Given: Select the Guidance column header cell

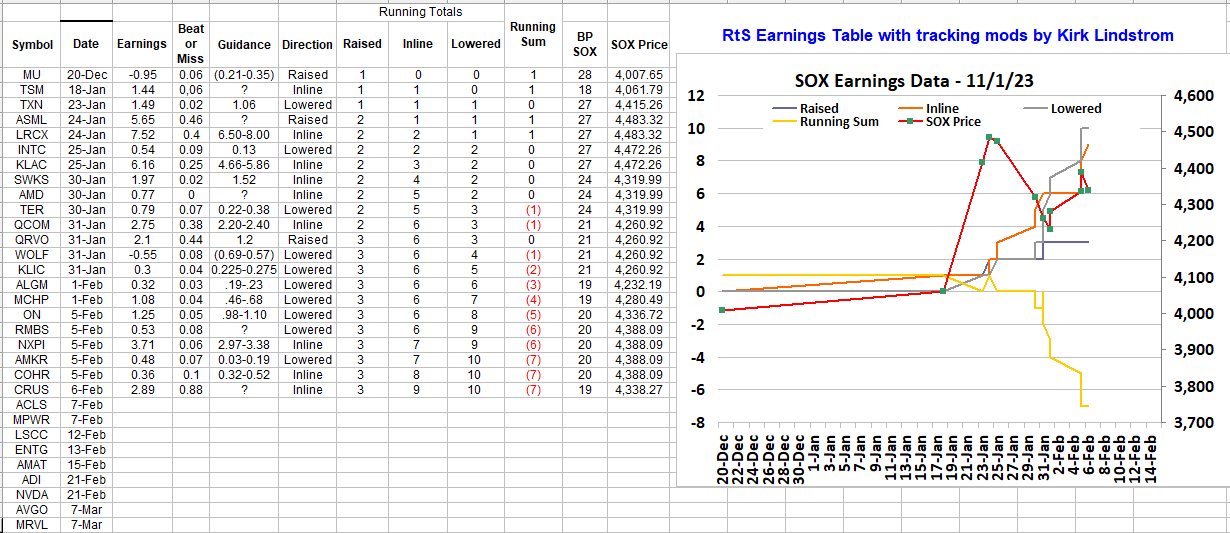Looking at the screenshot, I should tap(244, 44).
